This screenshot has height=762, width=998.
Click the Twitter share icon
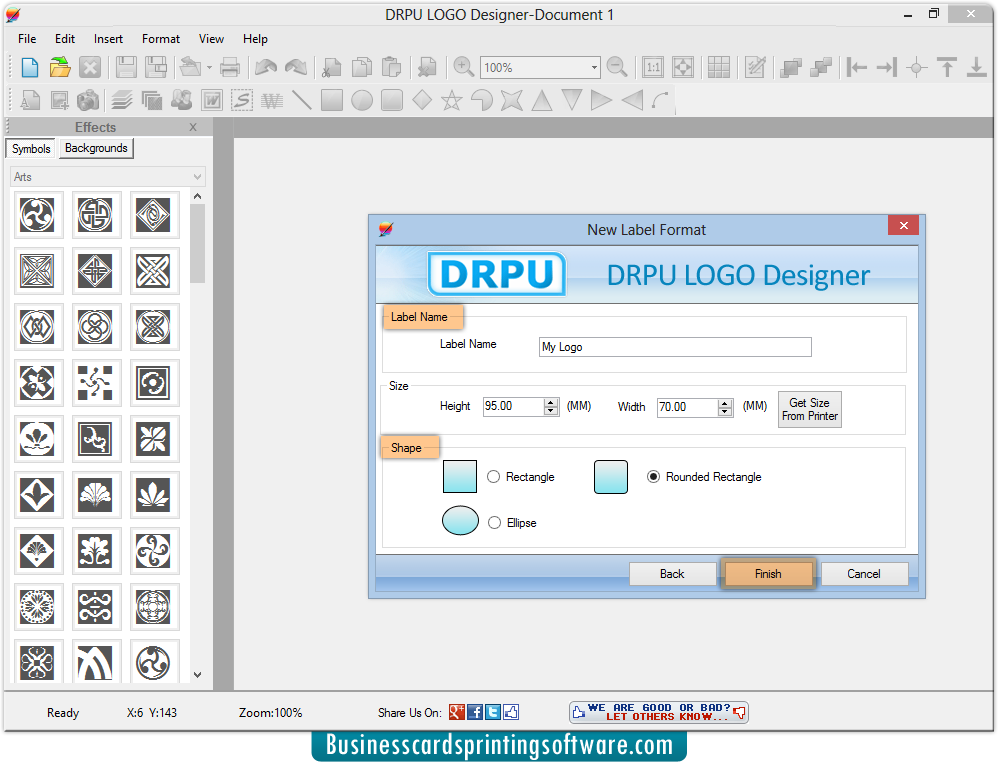493,712
